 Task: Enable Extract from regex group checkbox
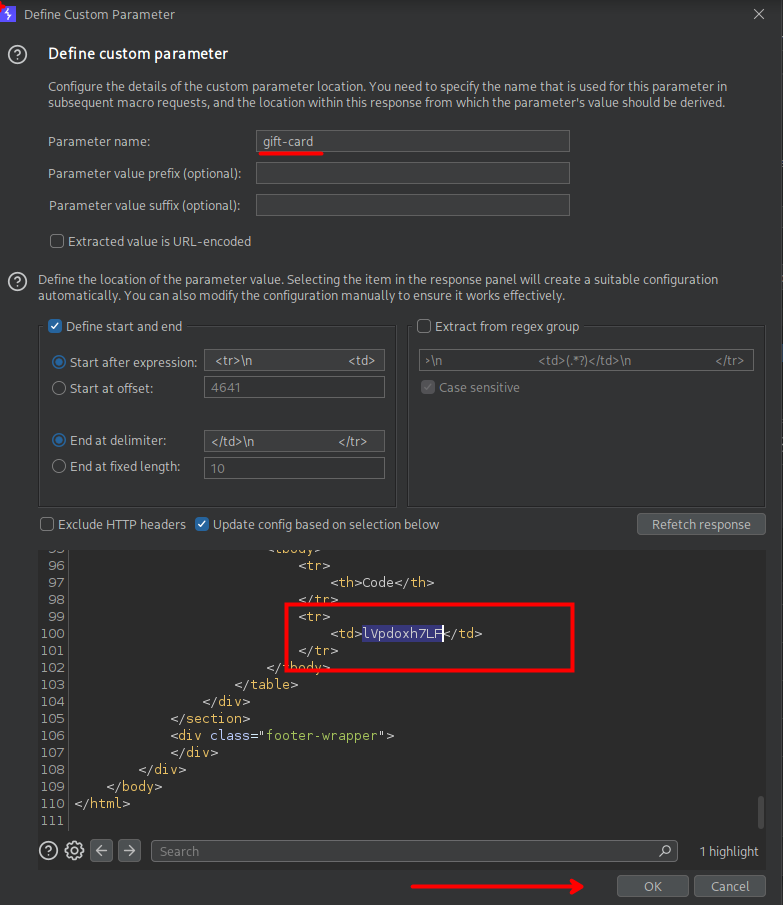tap(424, 326)
